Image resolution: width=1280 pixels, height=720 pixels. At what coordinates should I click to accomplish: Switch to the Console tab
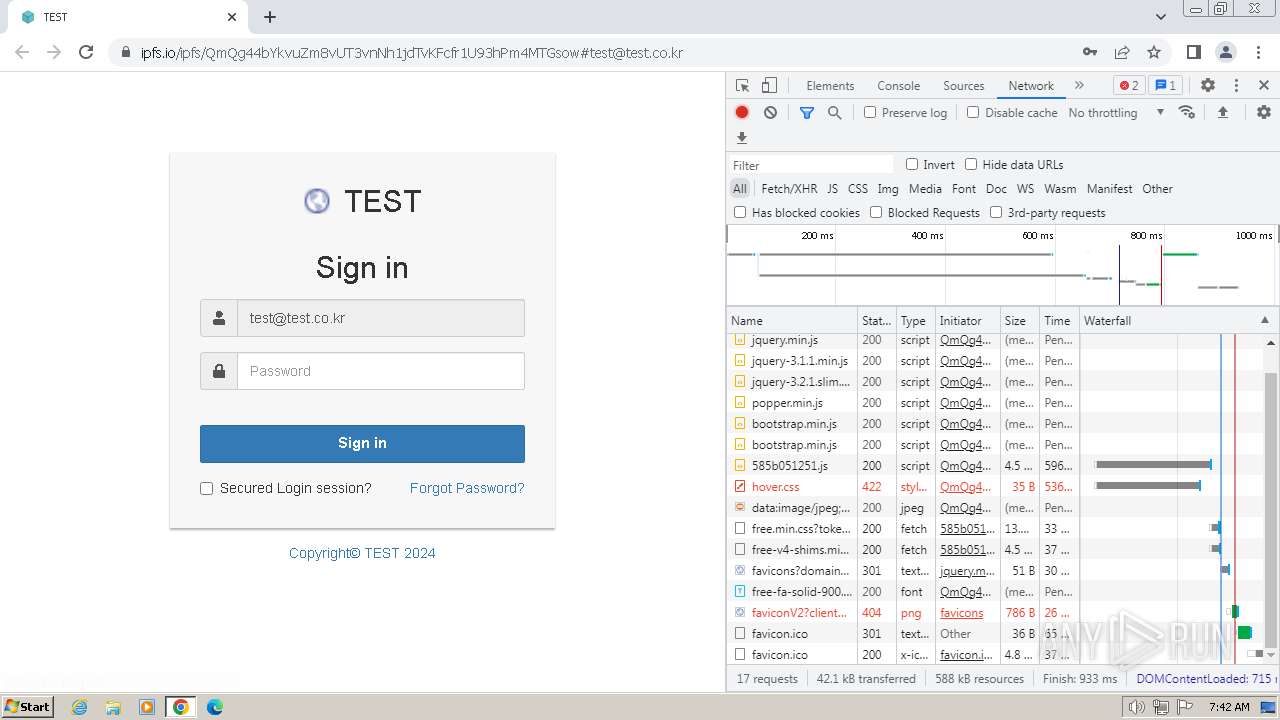(898, 86)
